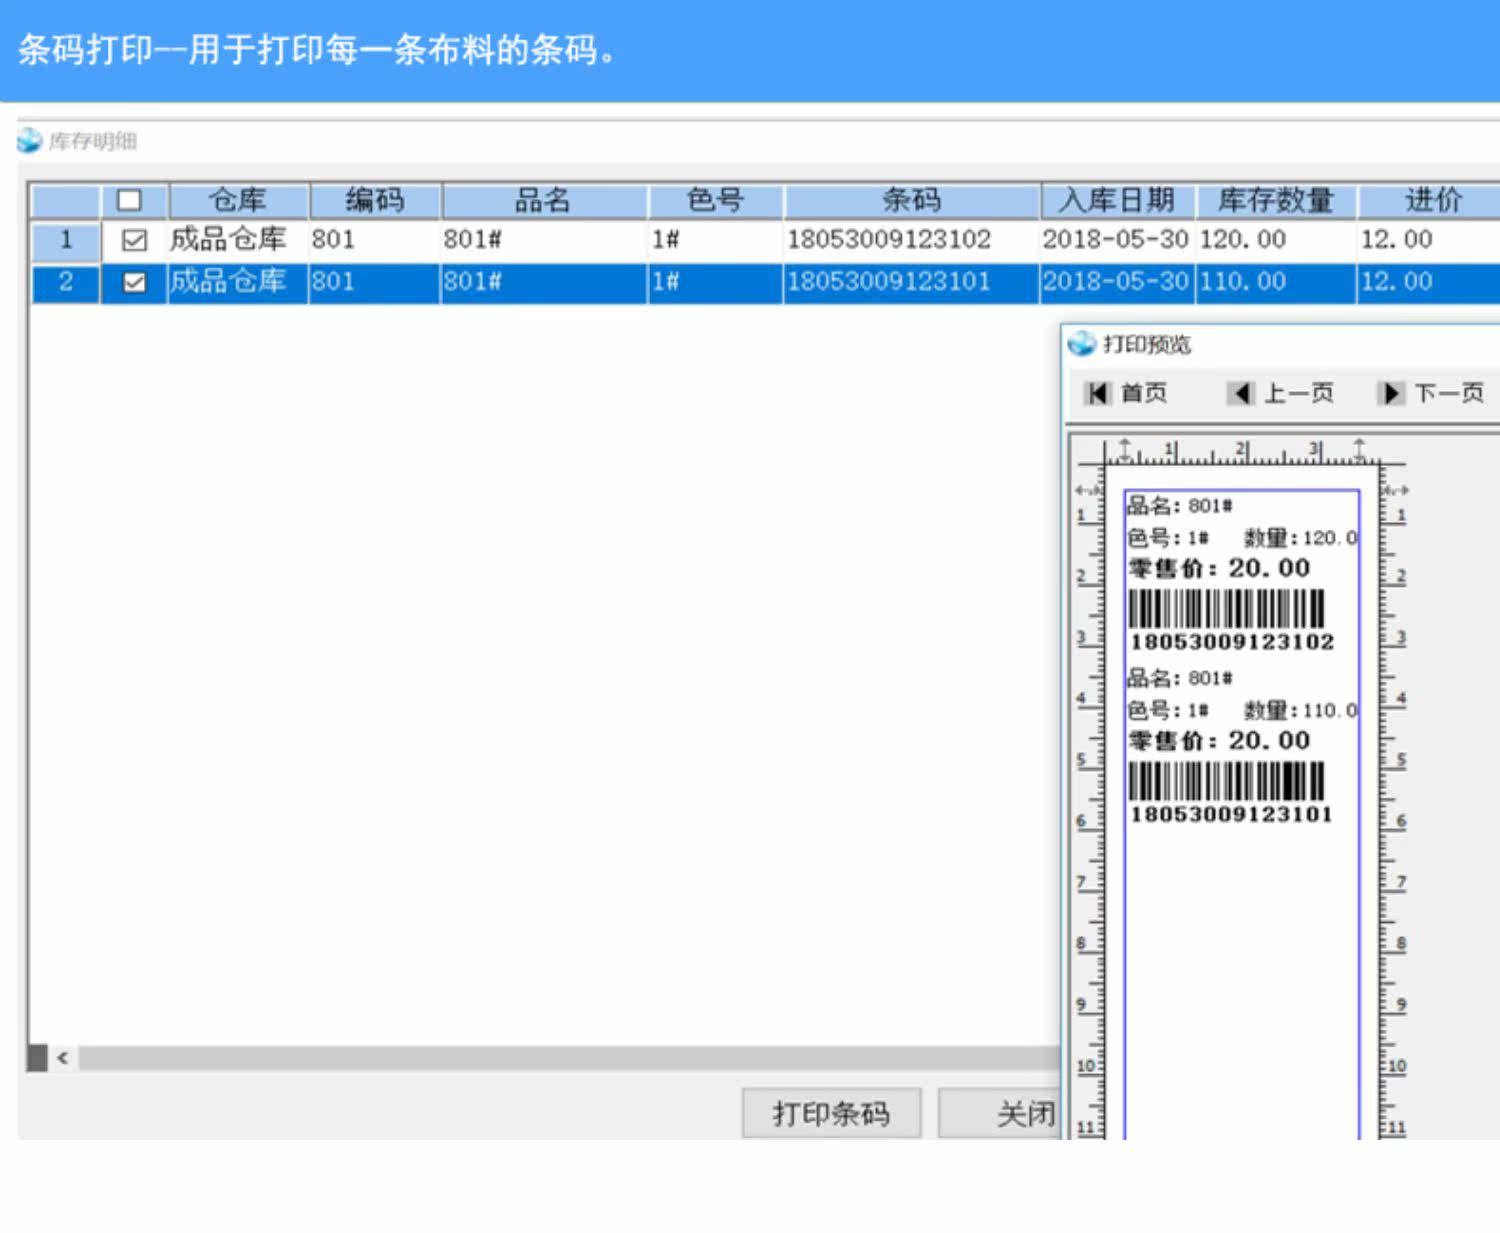Click the 首页 first-page icon in print preview
1500x1233 pixels.
click(x=1098, y=393)
